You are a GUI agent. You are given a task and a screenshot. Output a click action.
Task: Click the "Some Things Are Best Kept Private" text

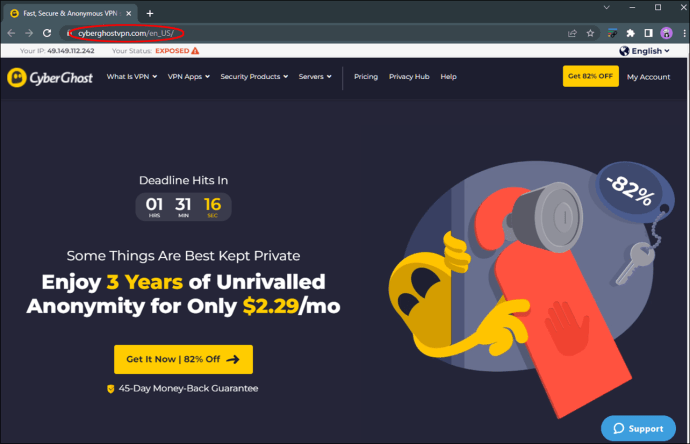click(184, 256)
